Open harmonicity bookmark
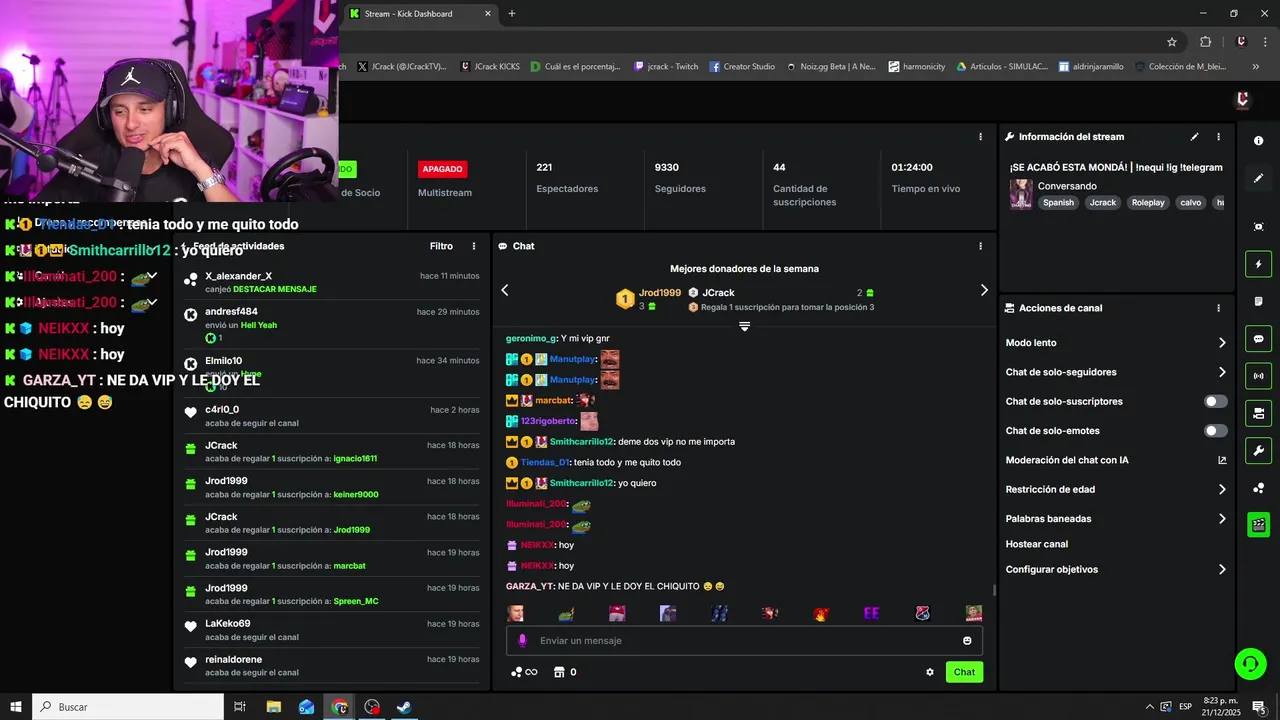This screenshot has width=1280, height=720. (917, 67)
